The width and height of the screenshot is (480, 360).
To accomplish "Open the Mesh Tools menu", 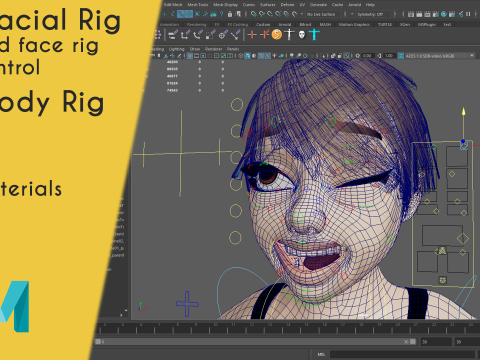I will tap(198, 5).
